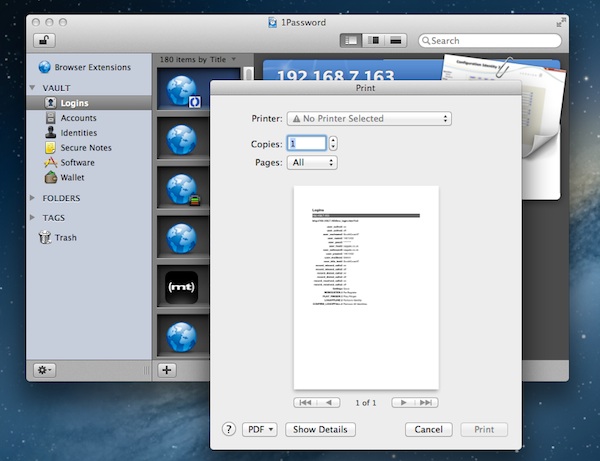This screenshot has height=461, width=600.
Task: Select the globe login item with sync badge
Action: tap(183, 90)
